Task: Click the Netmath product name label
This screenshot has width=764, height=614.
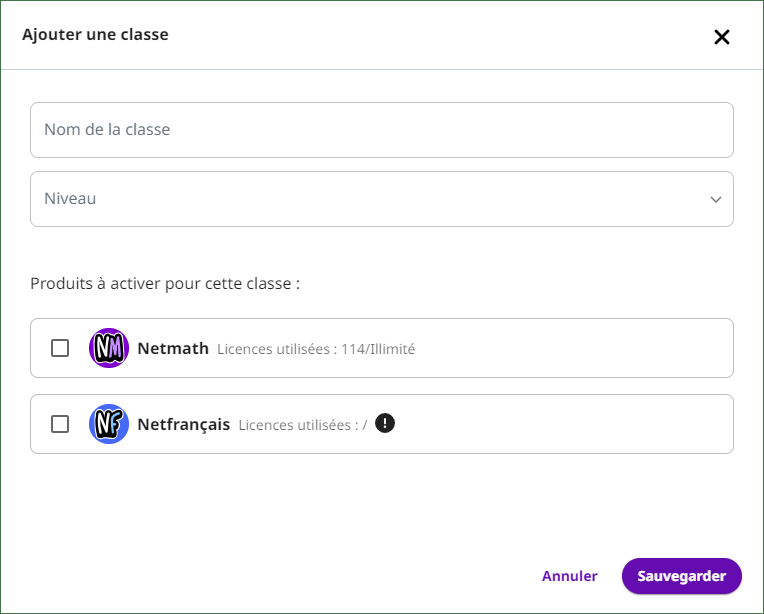Action: tap(173, 348)
